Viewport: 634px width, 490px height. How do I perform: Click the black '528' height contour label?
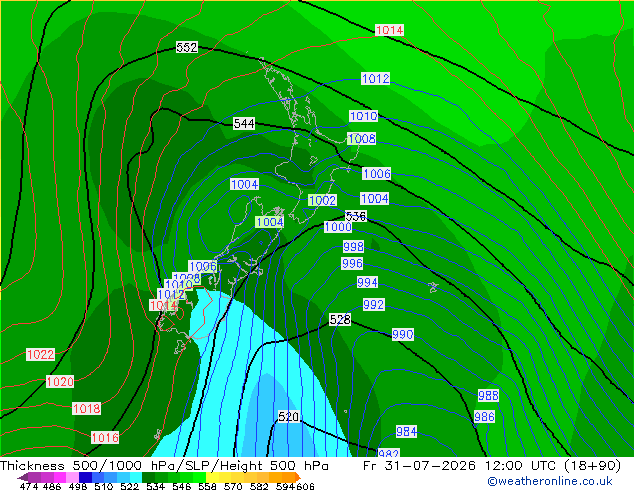click(x=340, y=320)
